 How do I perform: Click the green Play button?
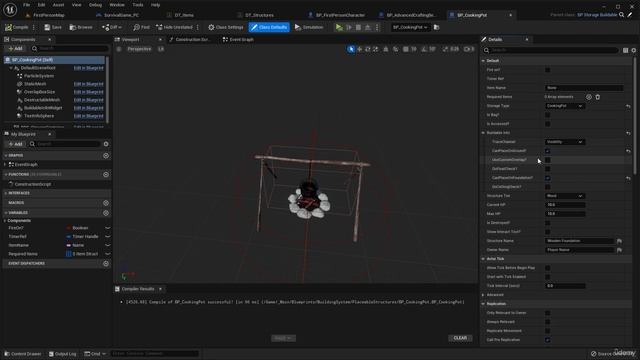[x=339, y=27]
